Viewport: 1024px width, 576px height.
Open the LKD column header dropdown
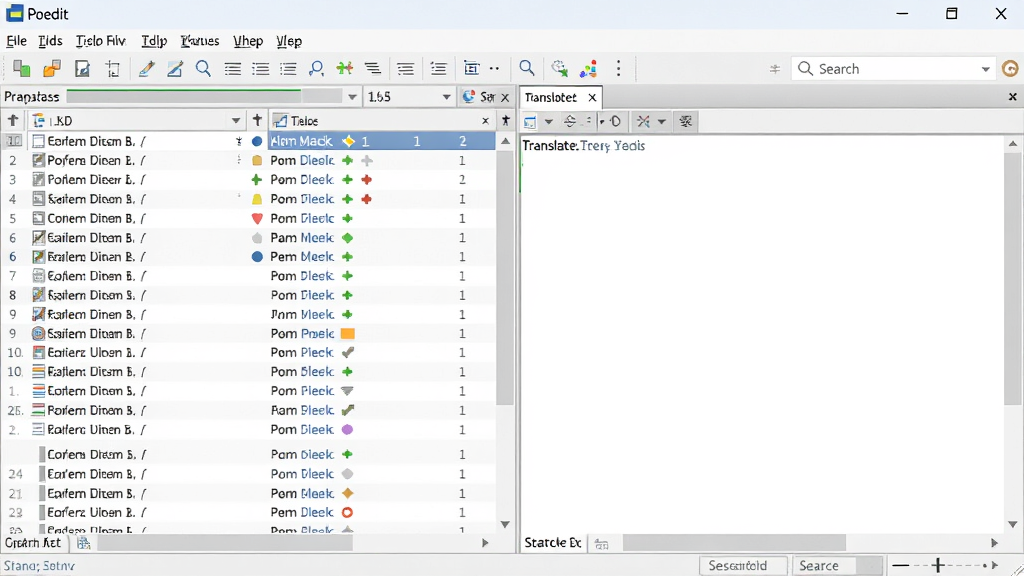[236, 121]
